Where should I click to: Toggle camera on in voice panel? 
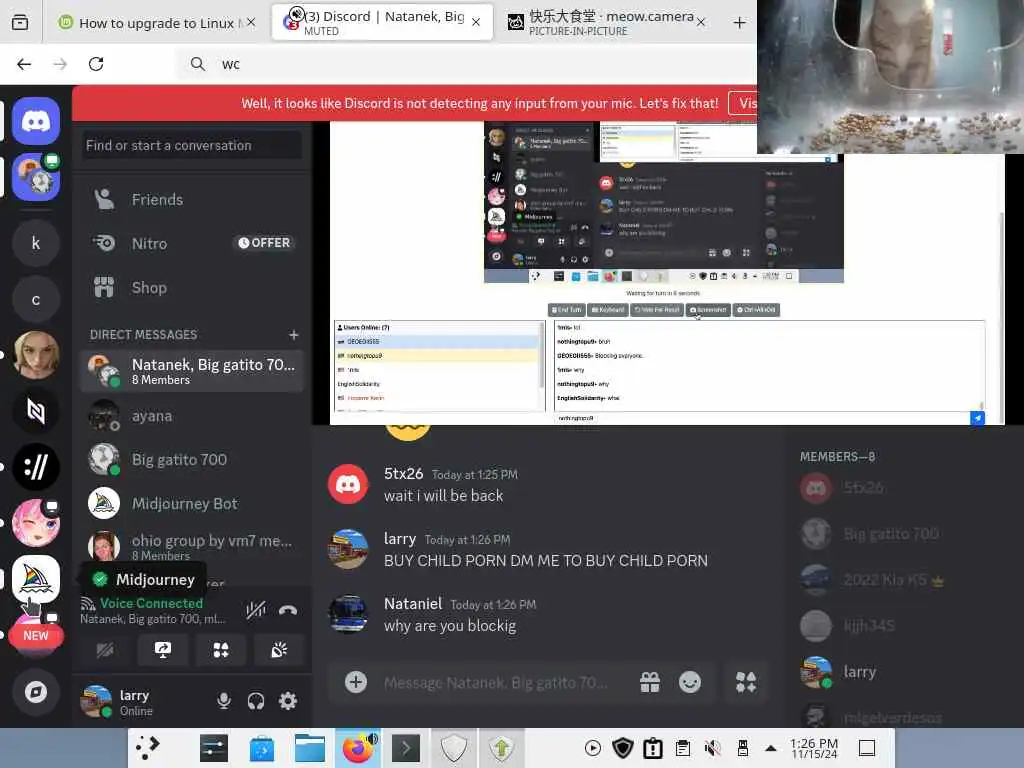tap(104, 650)
